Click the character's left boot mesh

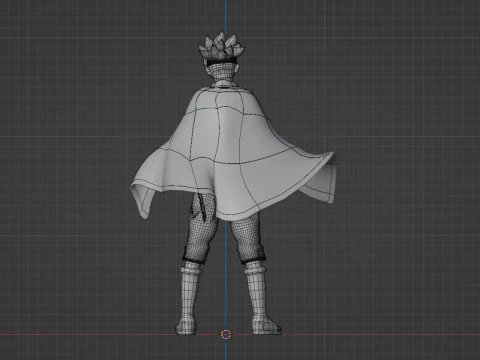click(188, 299)
